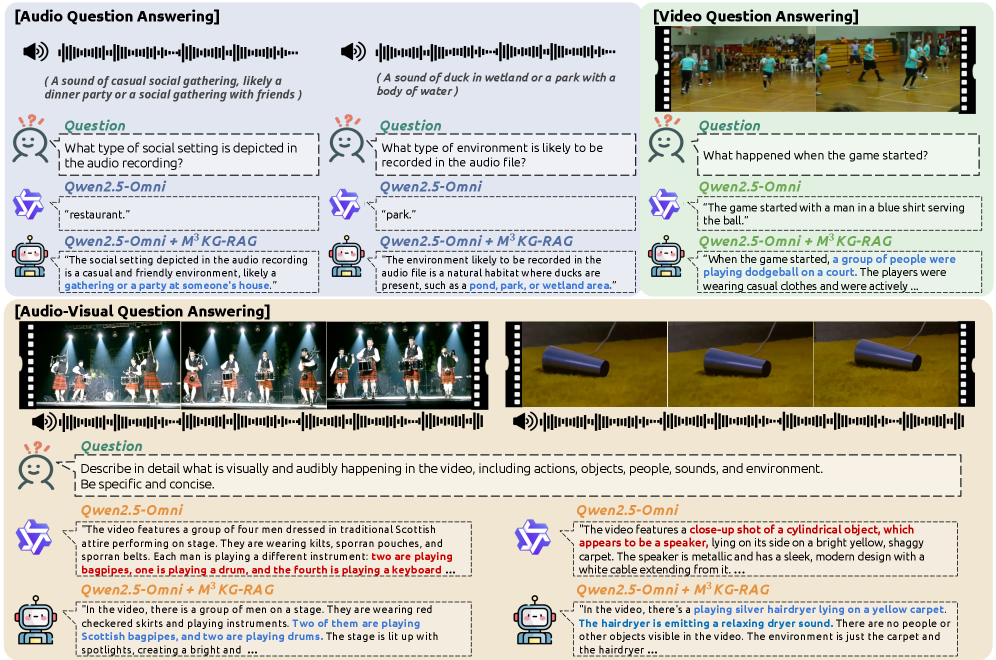Open the last hairdryer on carpet frame
Screen dimensions: 996x660
coord(885,363)
